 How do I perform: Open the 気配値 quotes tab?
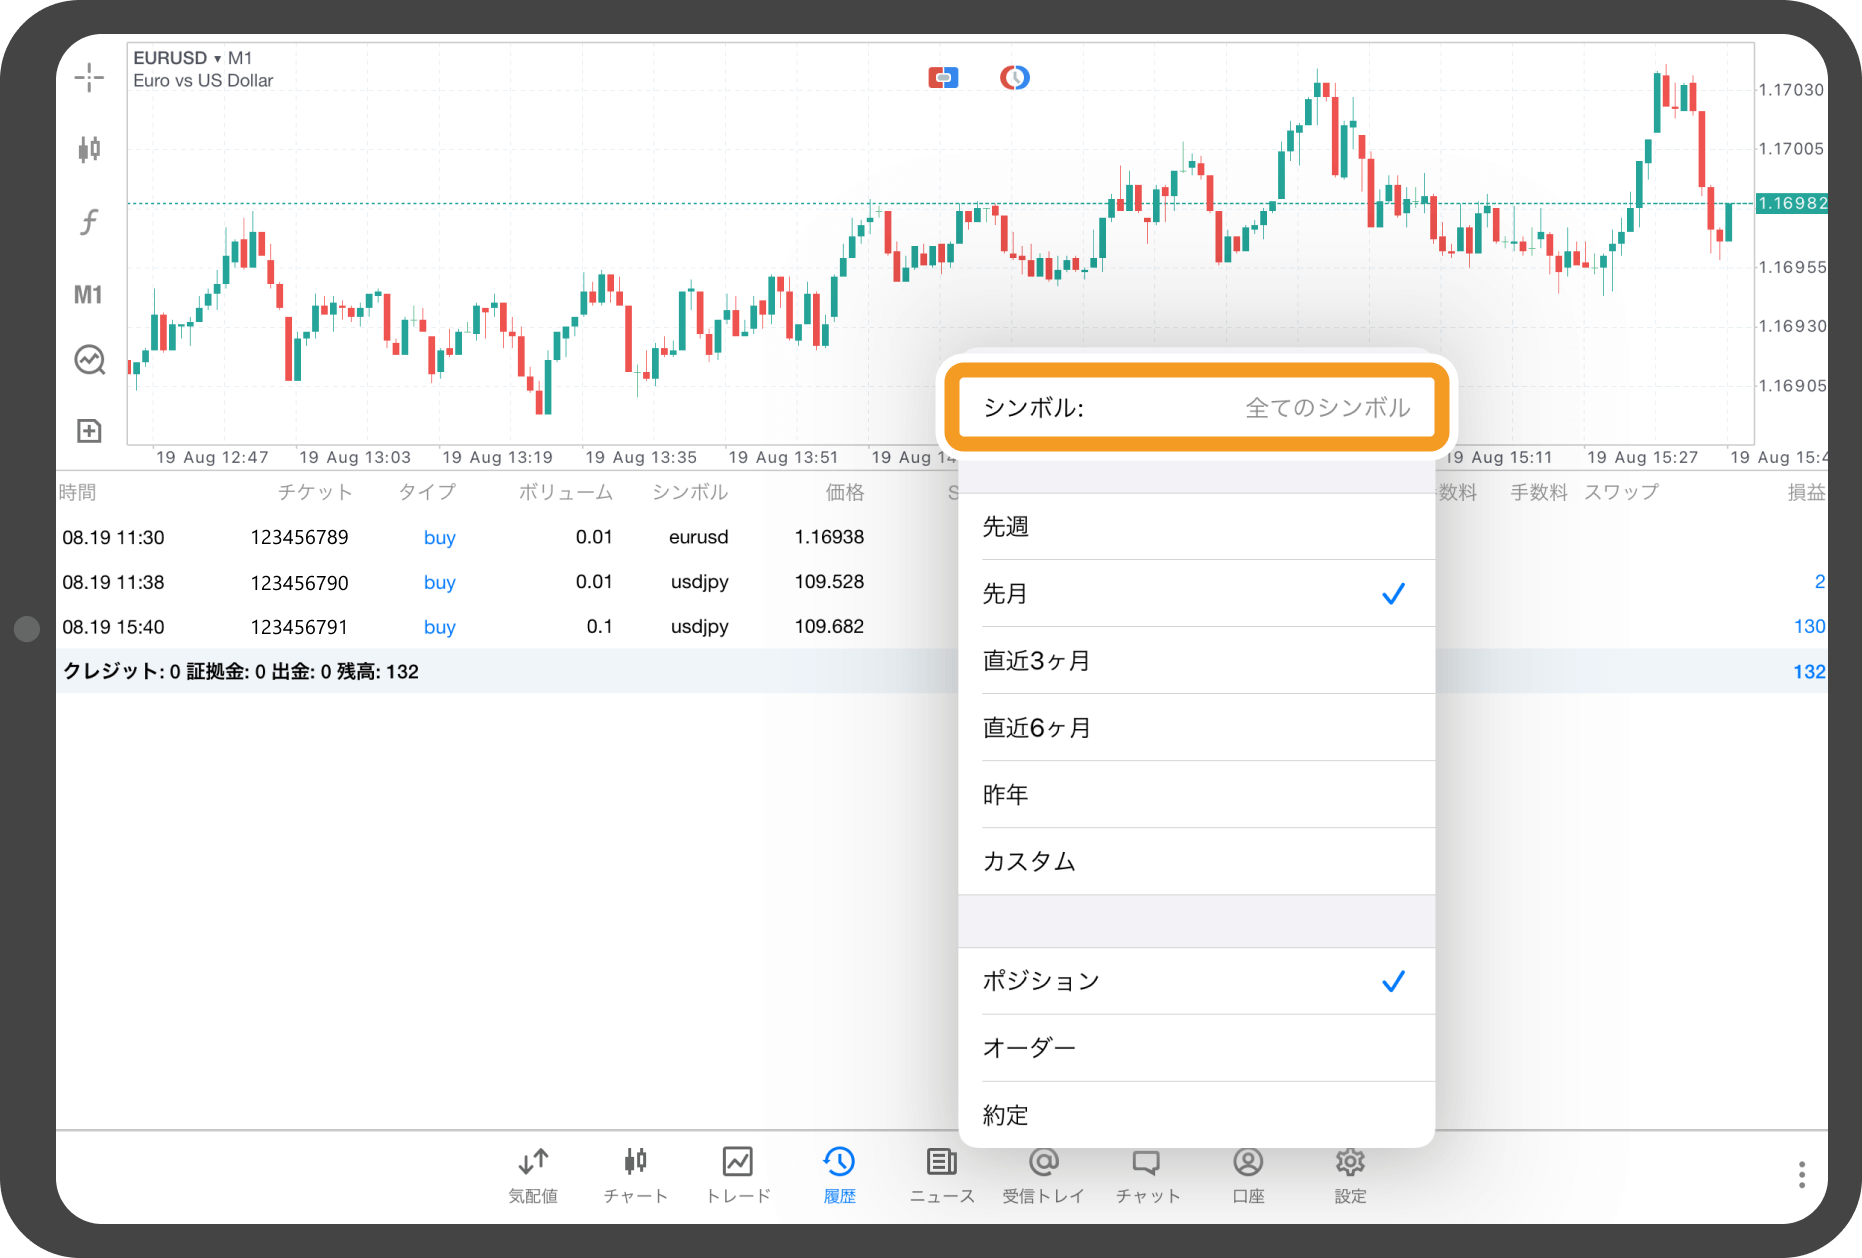[533, 1175]
